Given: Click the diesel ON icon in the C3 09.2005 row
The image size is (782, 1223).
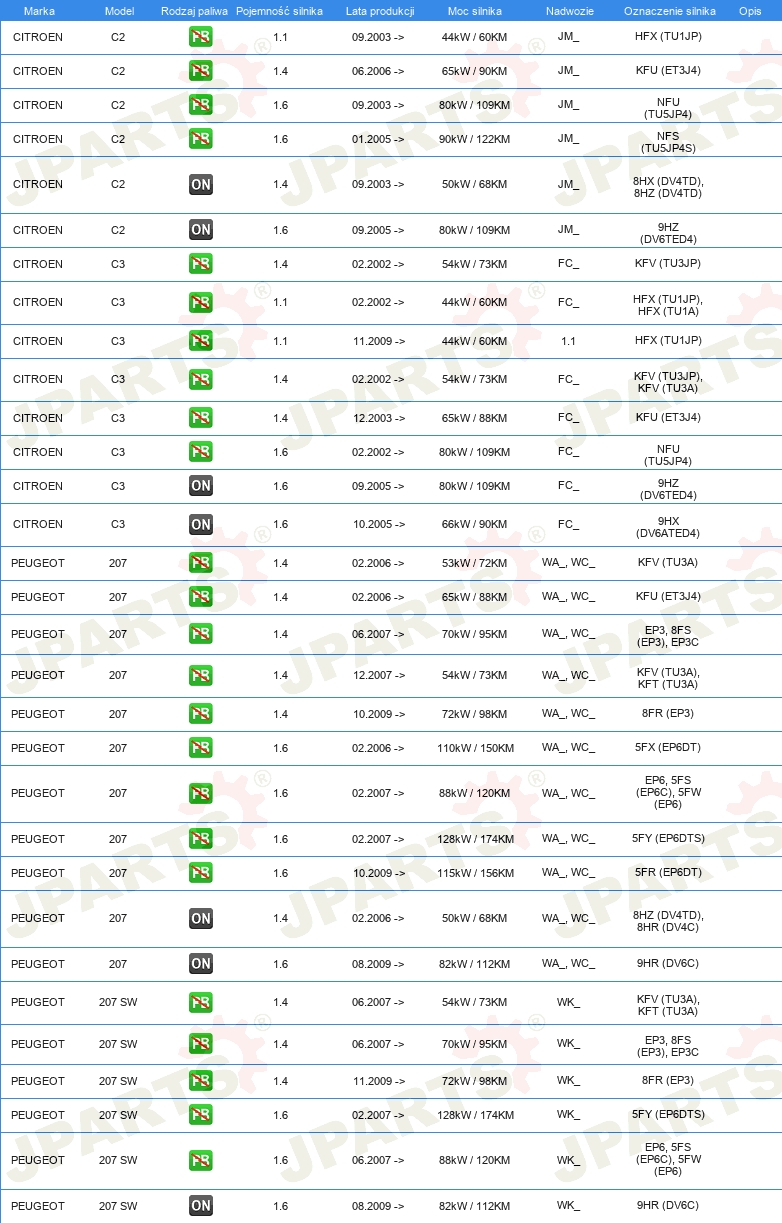Looking at the screenshot, I should pos(201,486).
